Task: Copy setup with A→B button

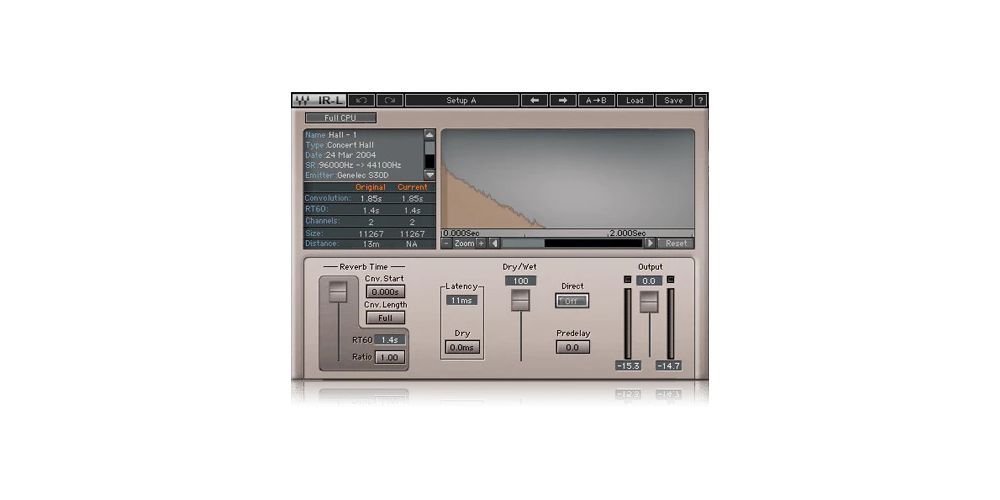Action: [x=596, y=101]
